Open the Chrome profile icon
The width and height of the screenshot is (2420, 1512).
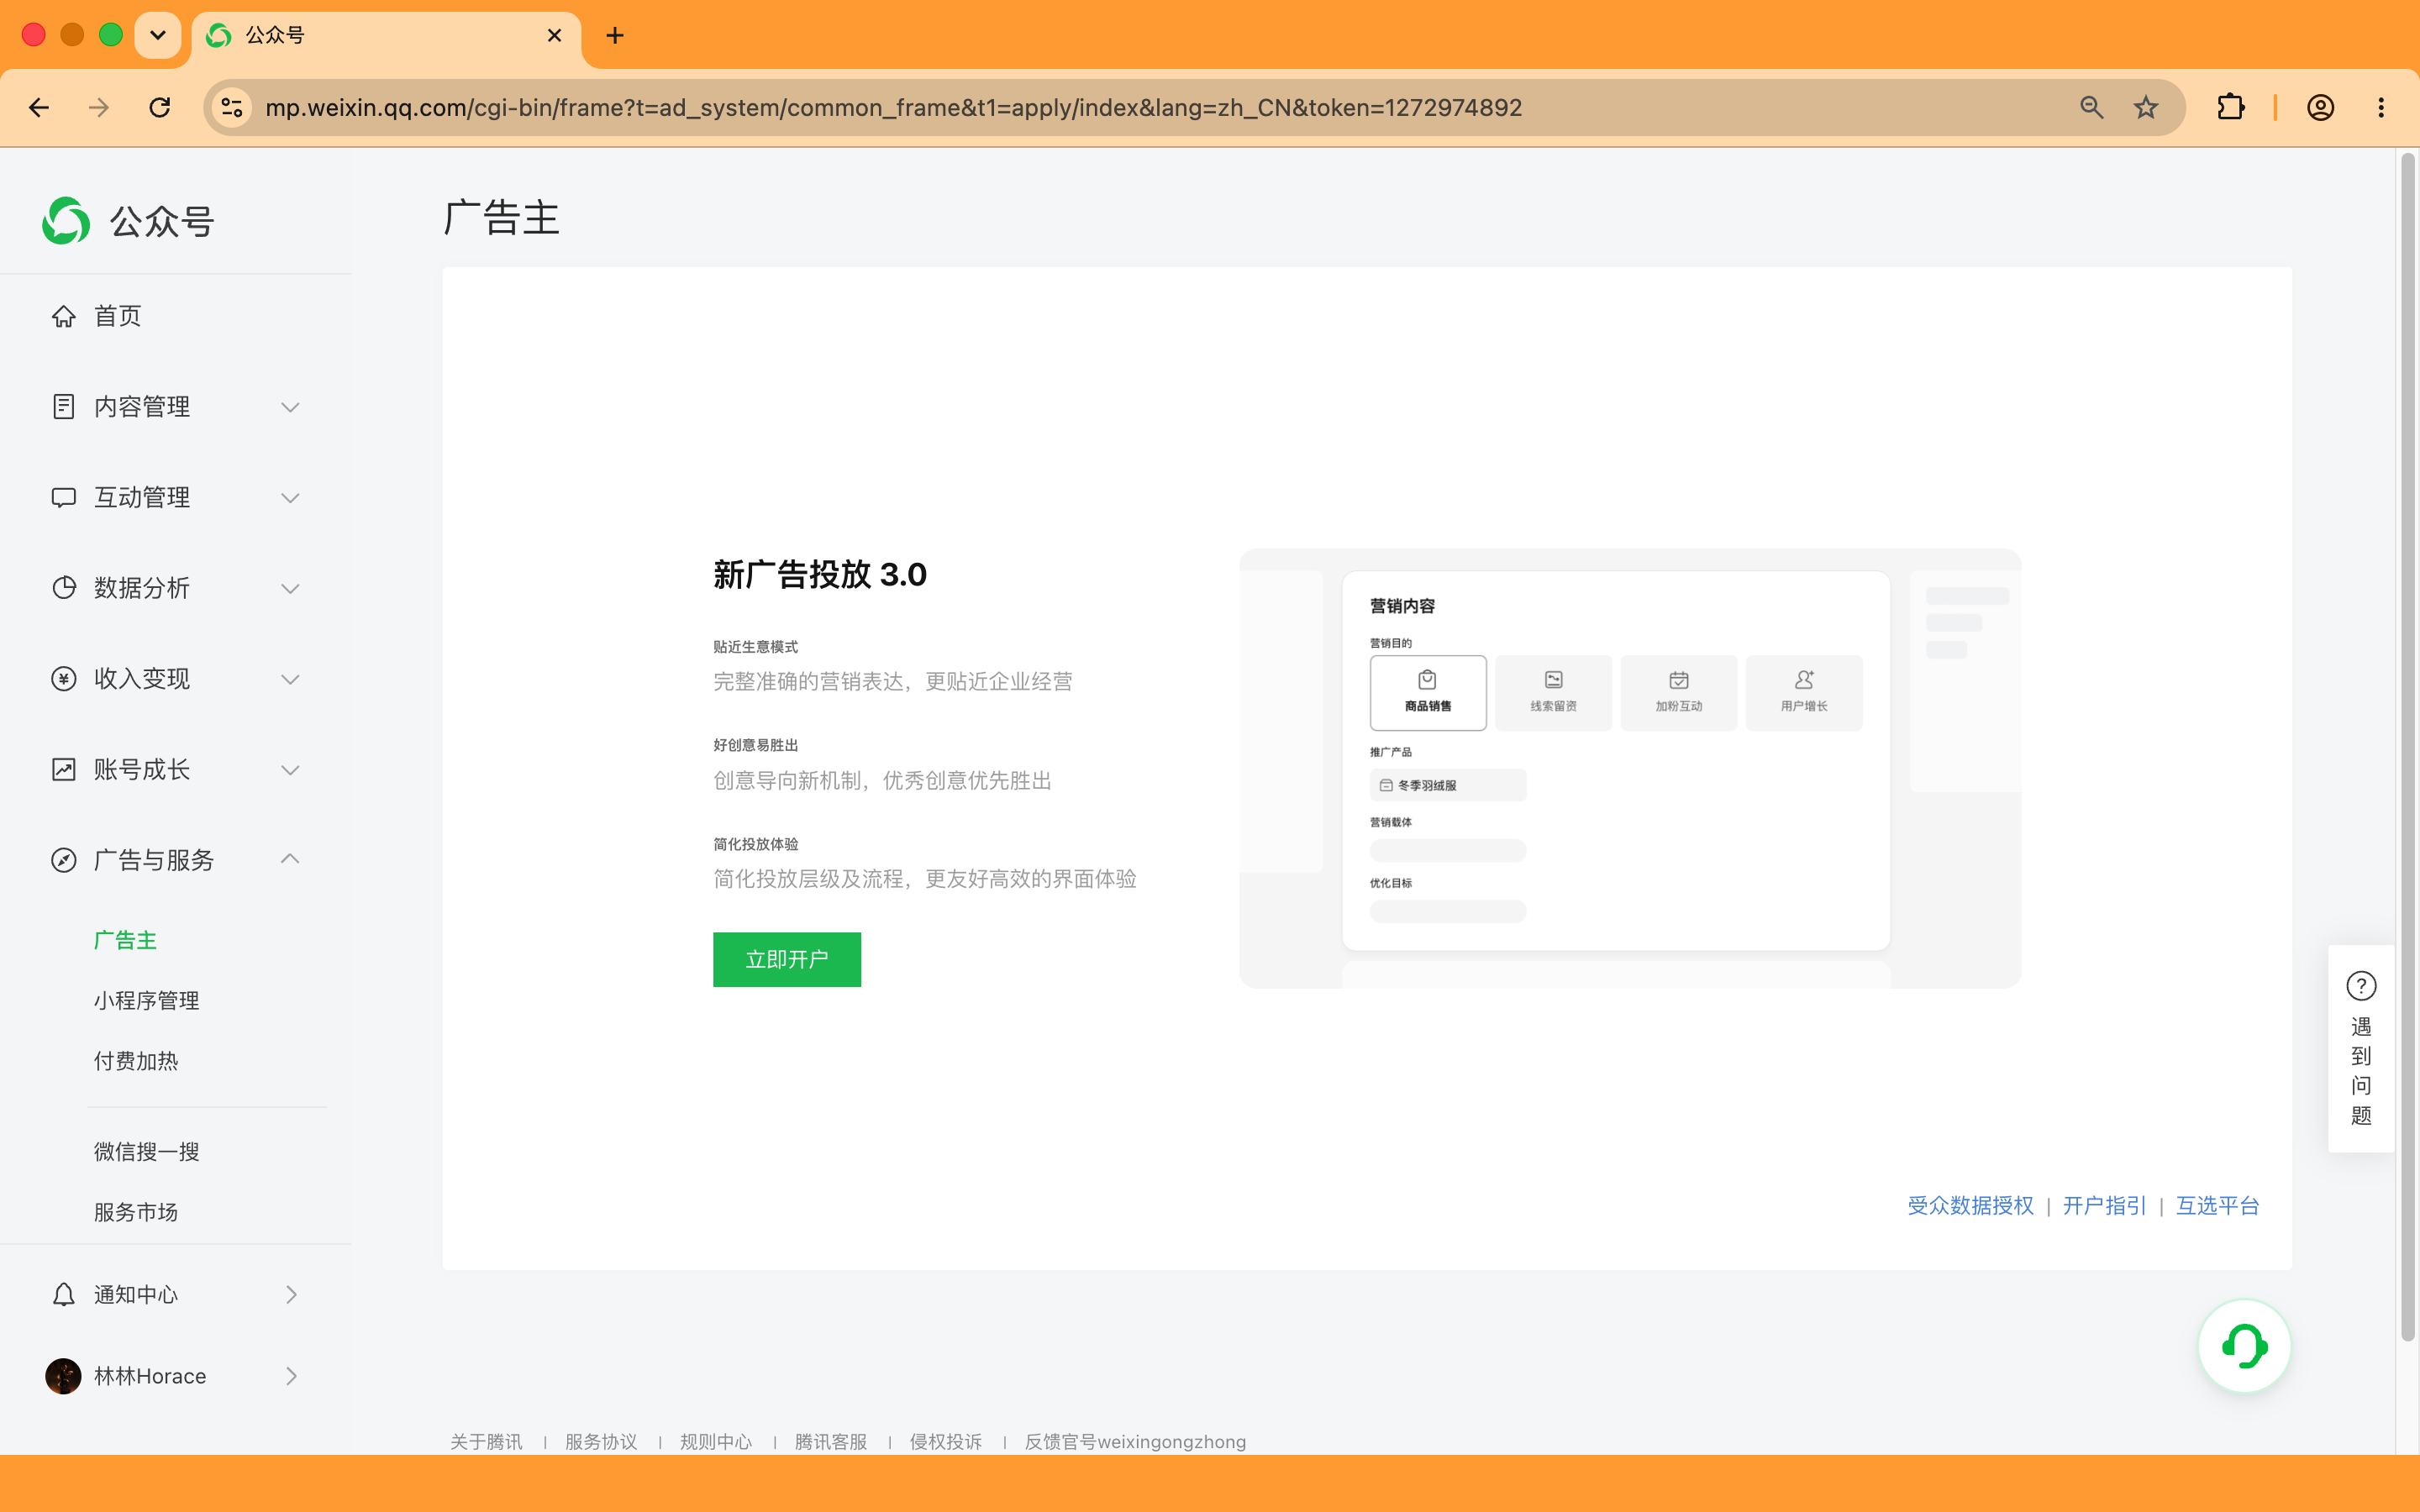point(2320,107)
